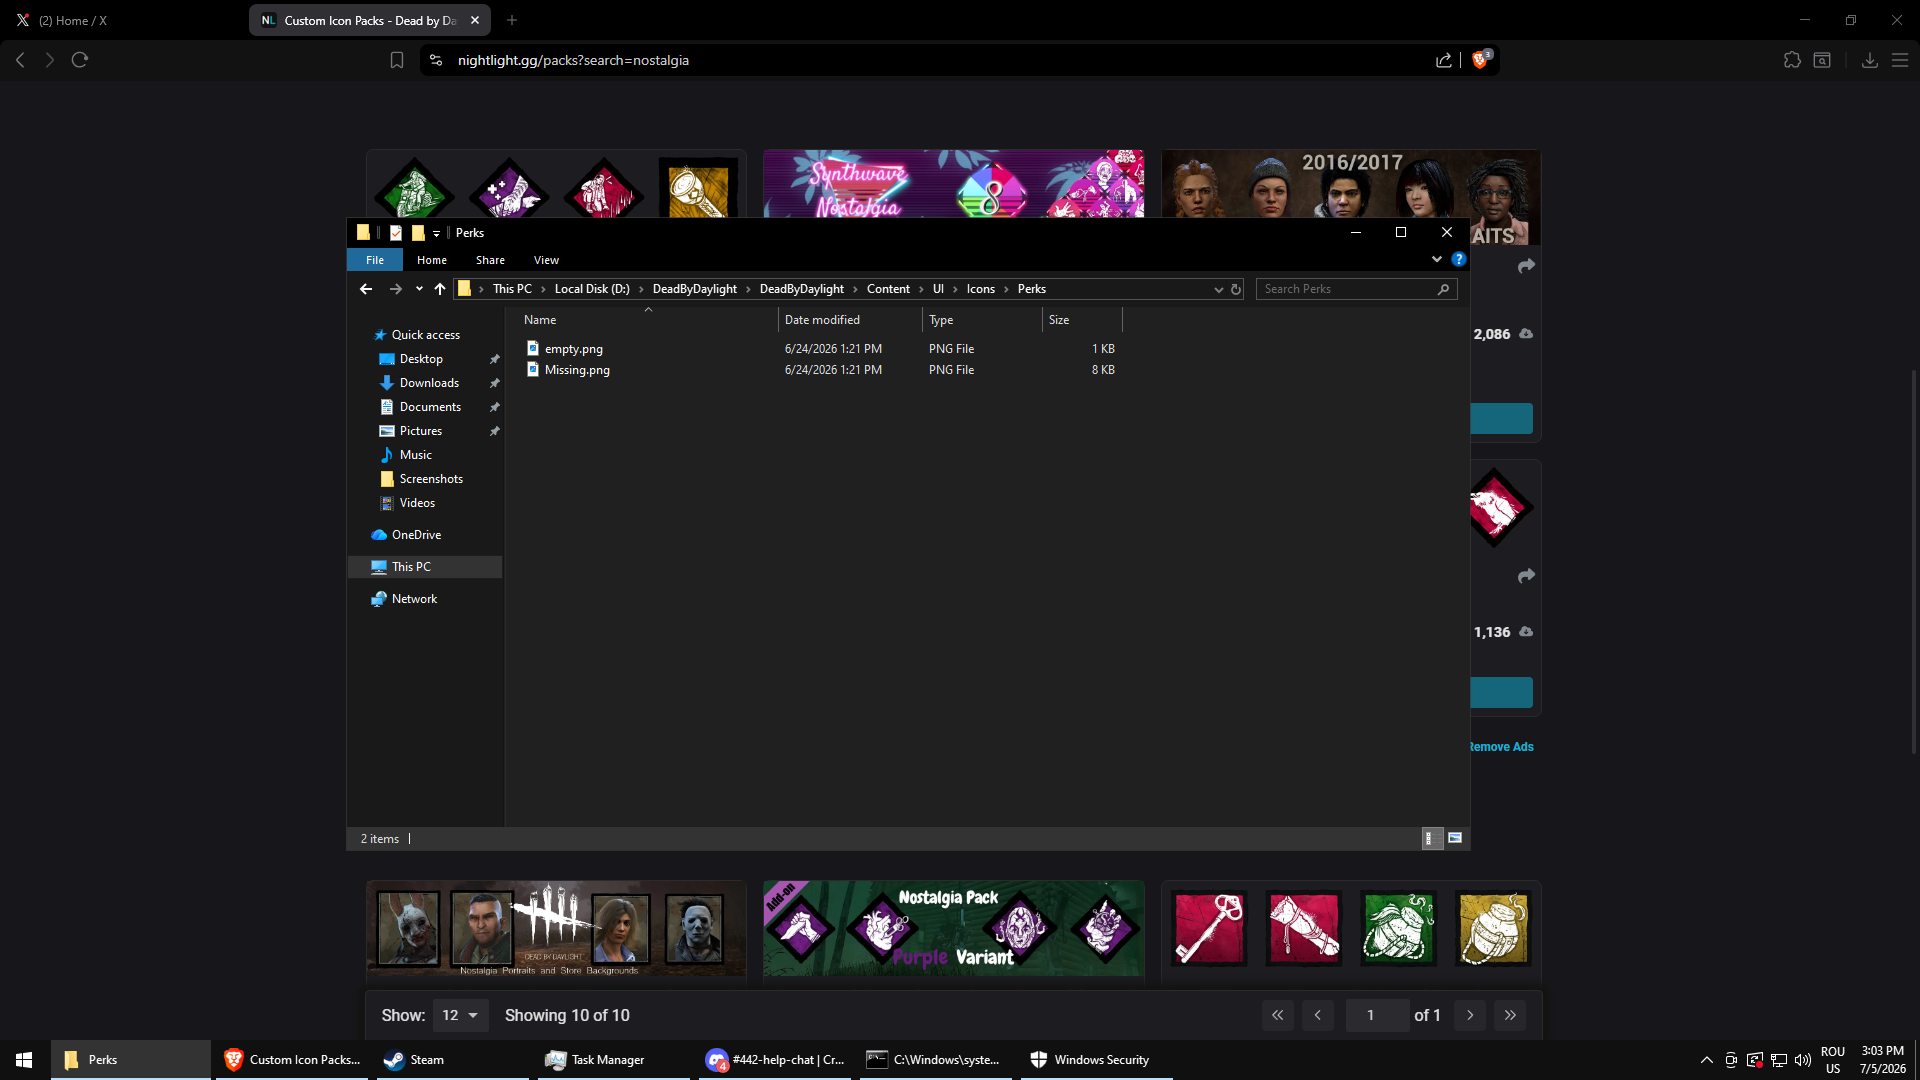Reload the nightlight.gg page
This screenshot has height=1080, width=1920.
[x=80, y=60]
